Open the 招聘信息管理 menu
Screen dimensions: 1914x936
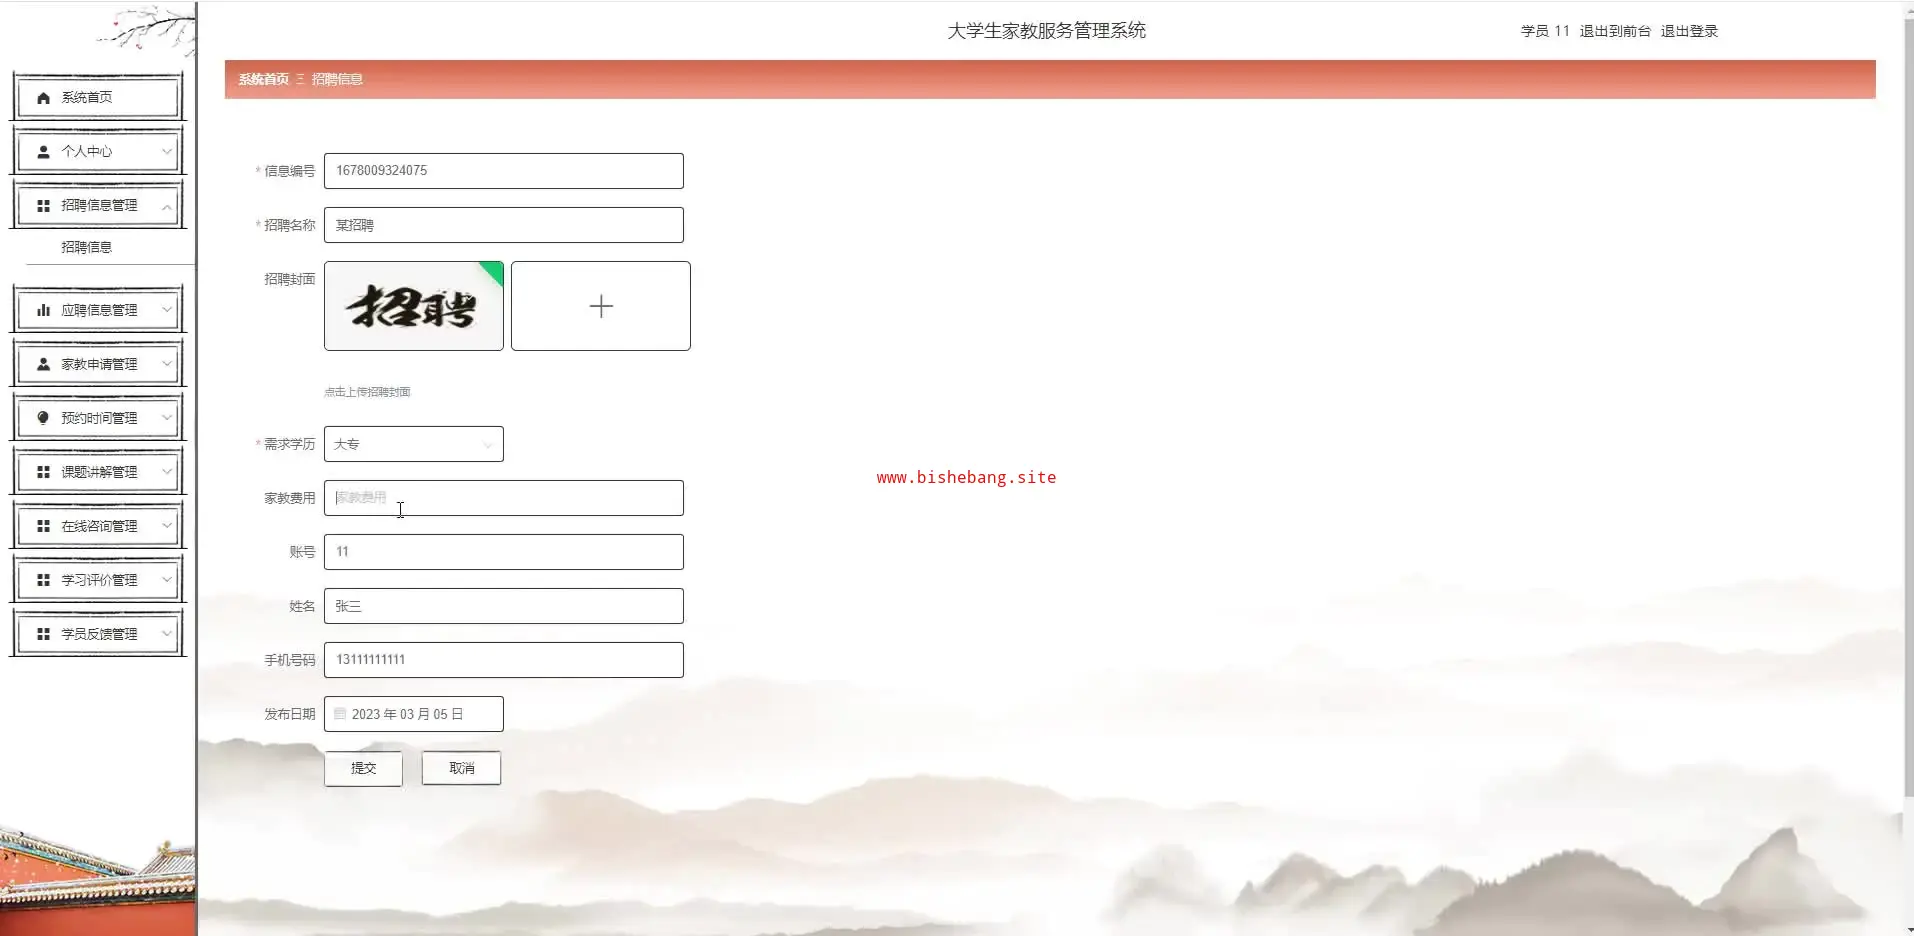coord(98,206)
